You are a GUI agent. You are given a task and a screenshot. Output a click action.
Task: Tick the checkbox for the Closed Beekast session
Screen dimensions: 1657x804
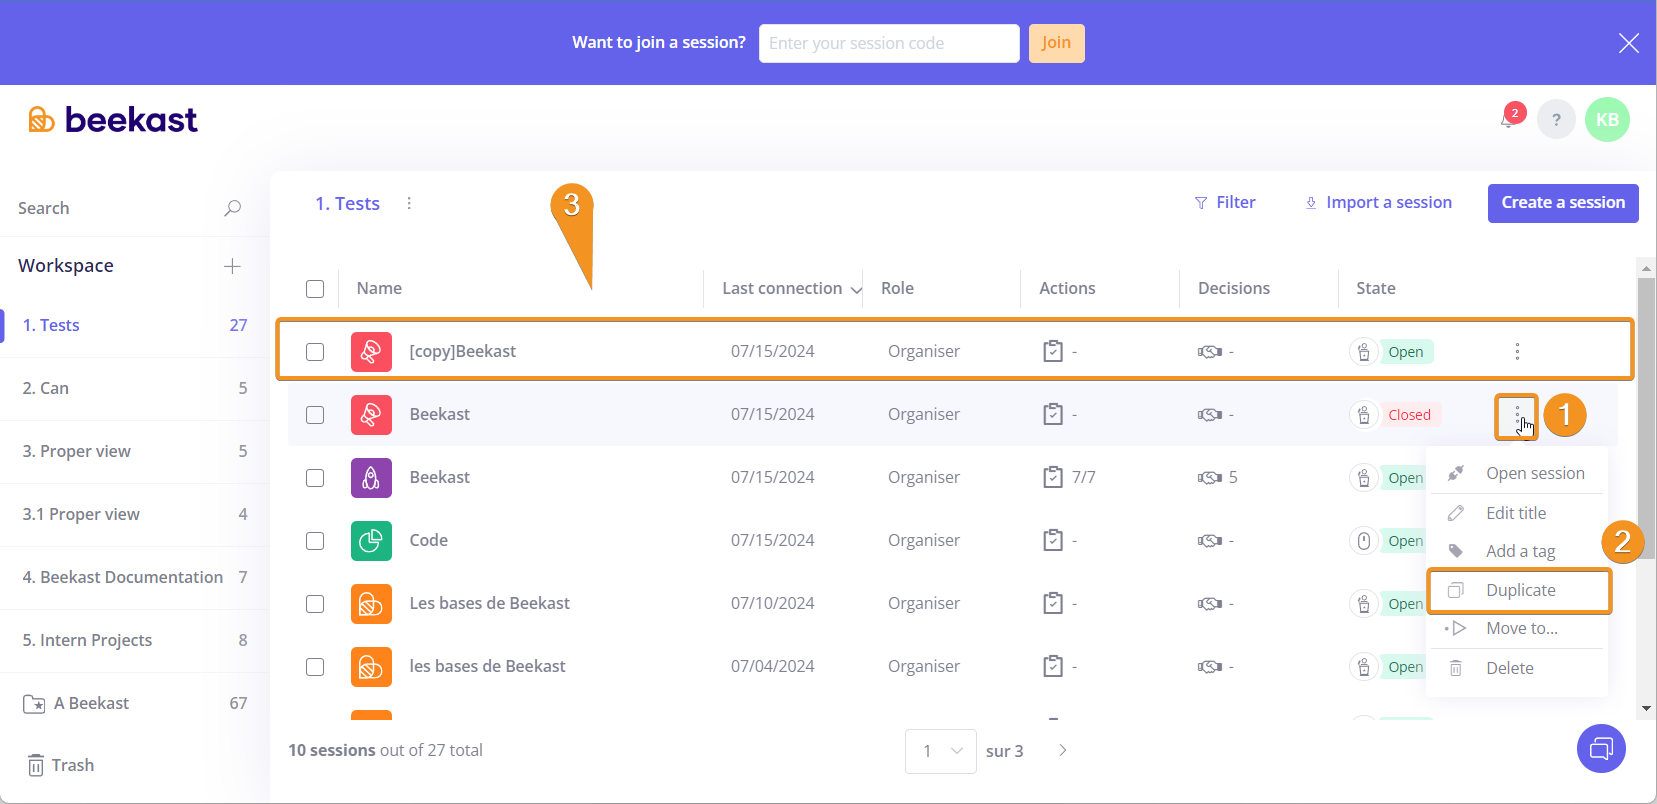coord(315,415)
